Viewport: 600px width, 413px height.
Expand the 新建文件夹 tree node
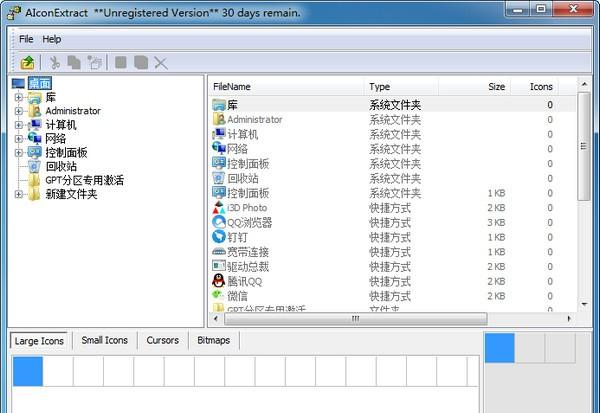point(18,194)
